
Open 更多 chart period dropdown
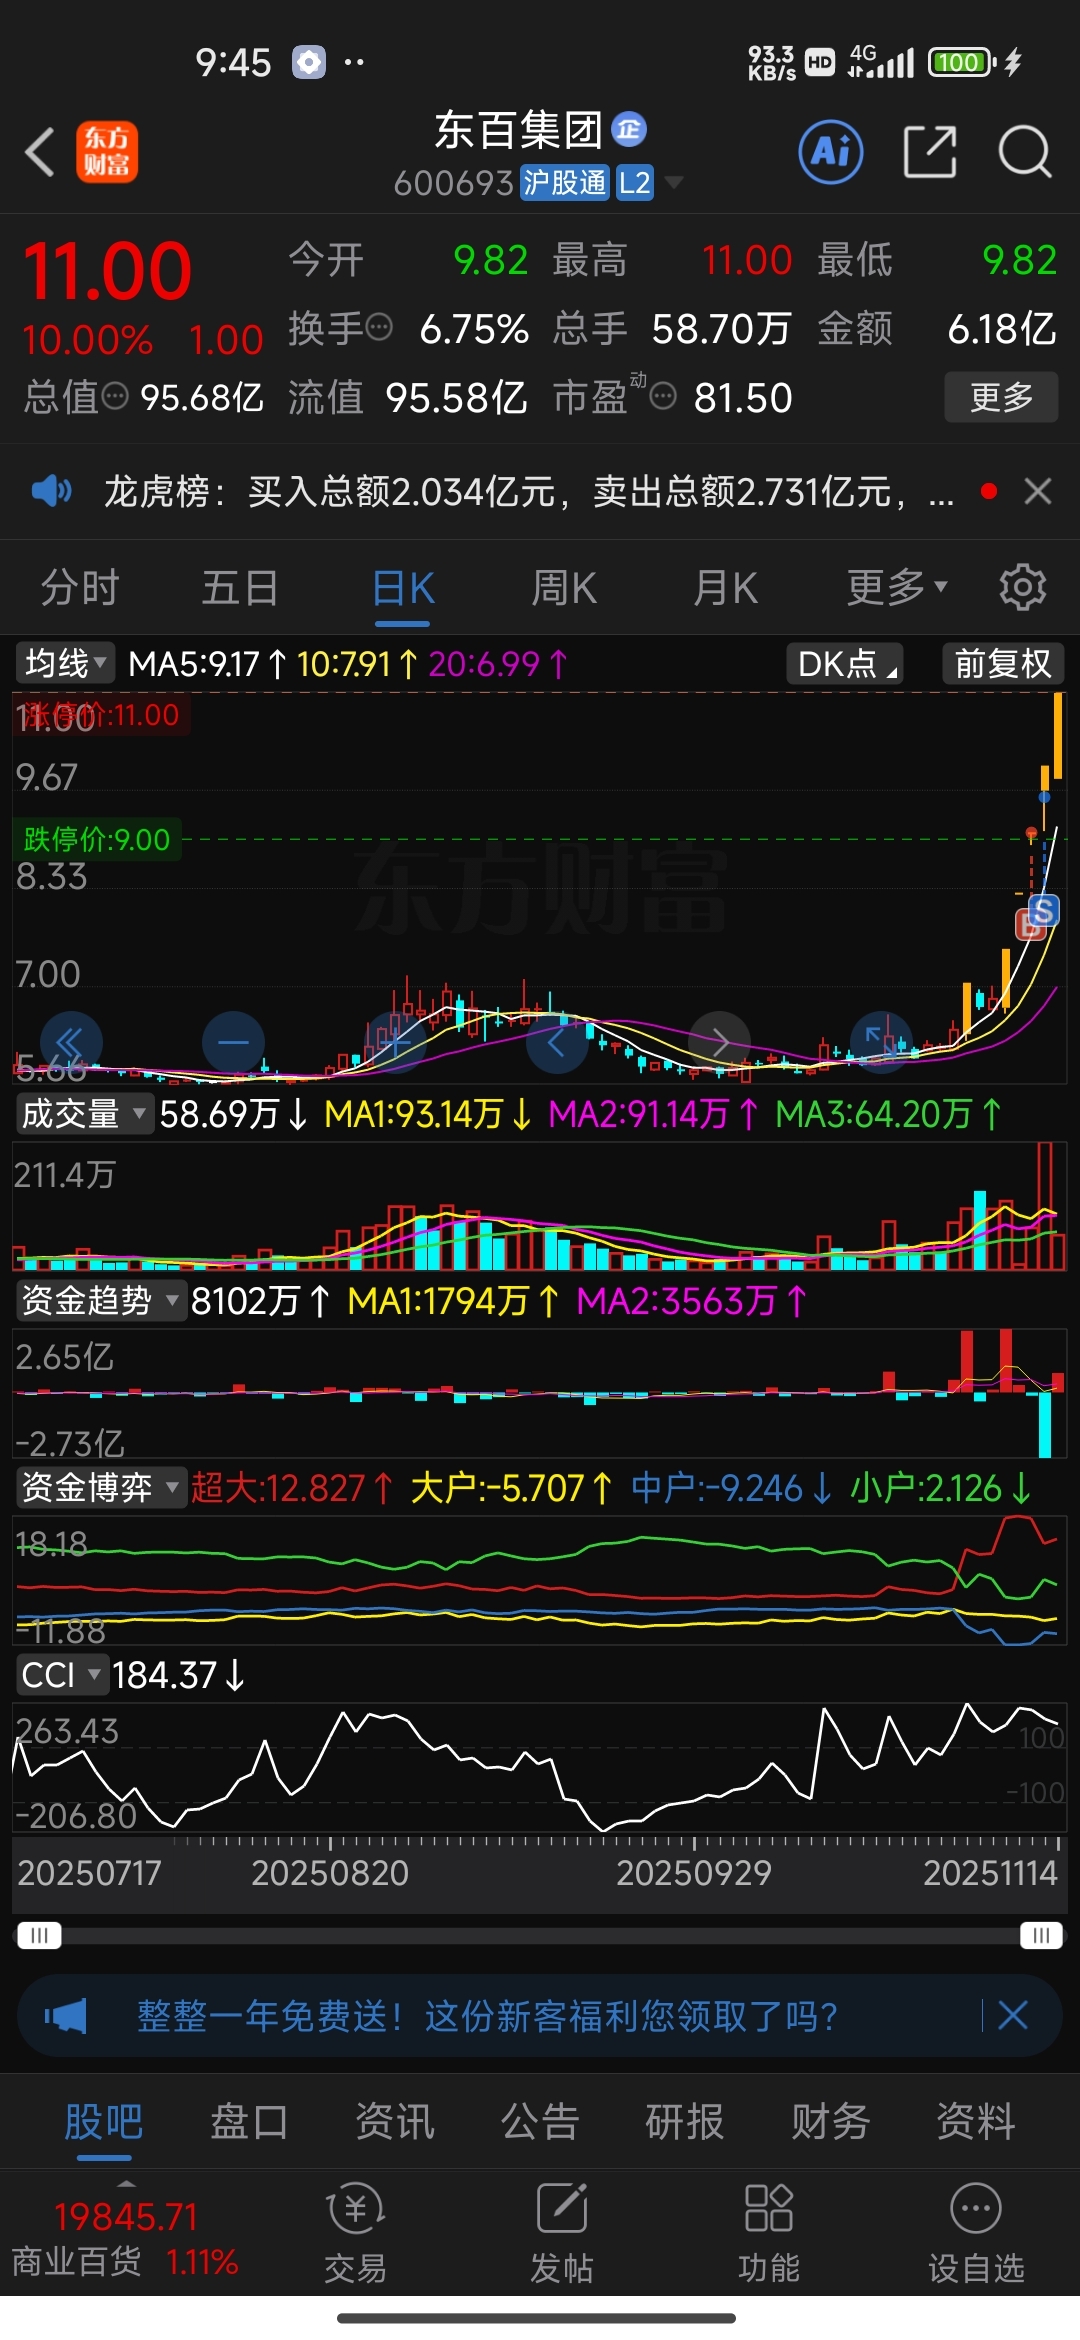click(897, 587)
